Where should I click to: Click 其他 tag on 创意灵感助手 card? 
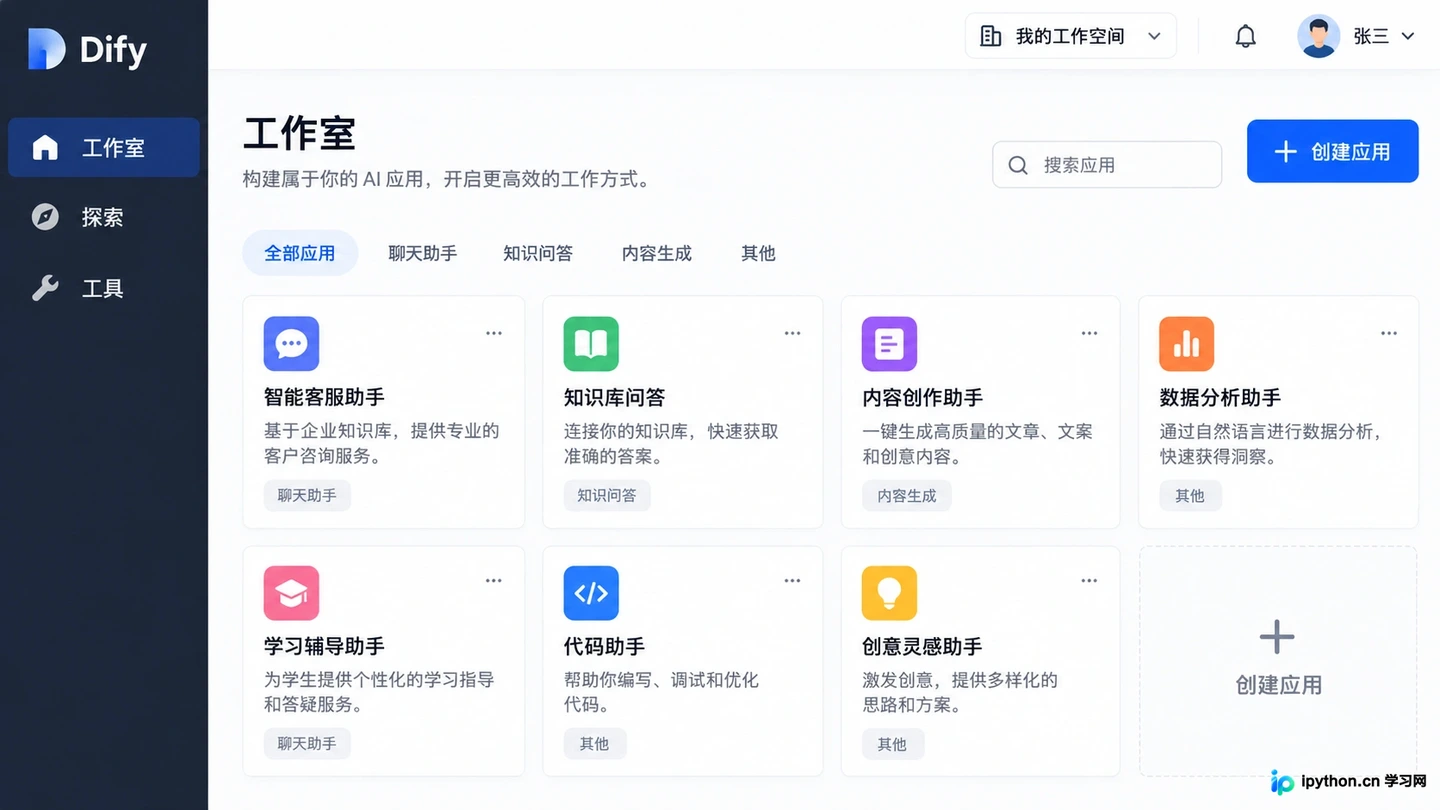point(892,743)
